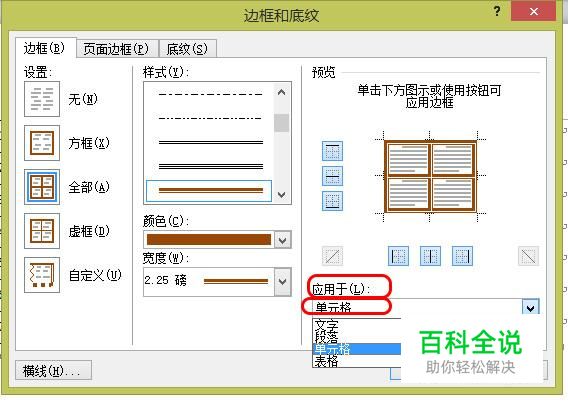Click the 2.25 磅 width field

(x=209, y=282)
